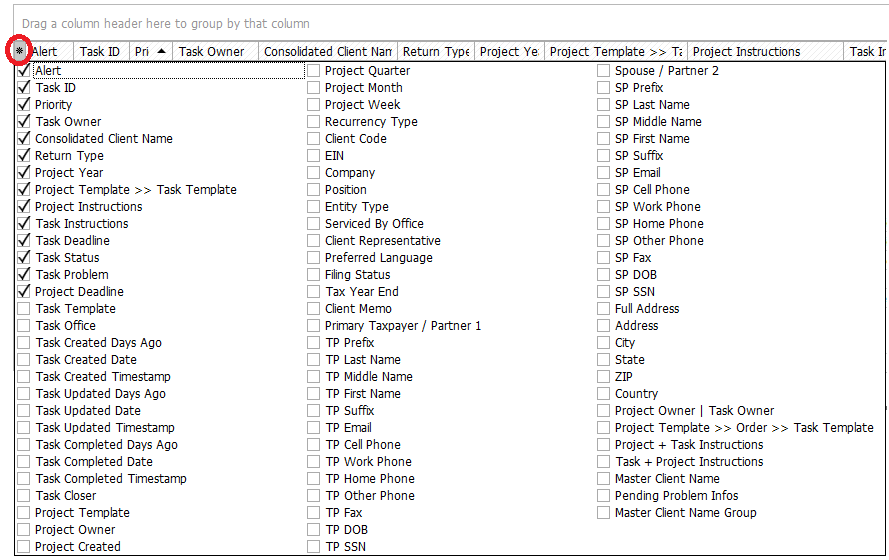889x560 pixels.
Task: Check Task Completed Date option
Action: click(24, 462)
